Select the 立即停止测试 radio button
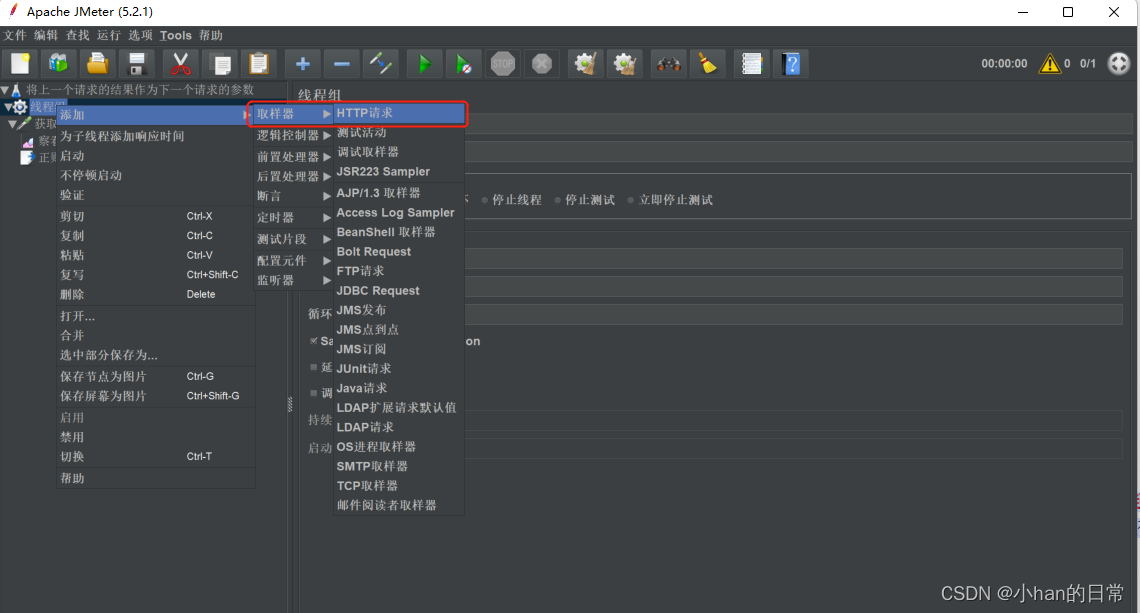 point(630,200)
